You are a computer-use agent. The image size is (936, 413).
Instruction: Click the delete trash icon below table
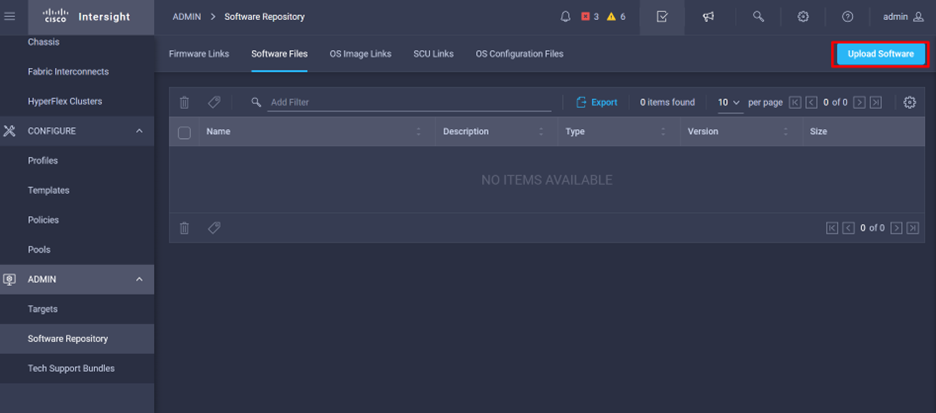pyautogui.click(x=184, y=228)
